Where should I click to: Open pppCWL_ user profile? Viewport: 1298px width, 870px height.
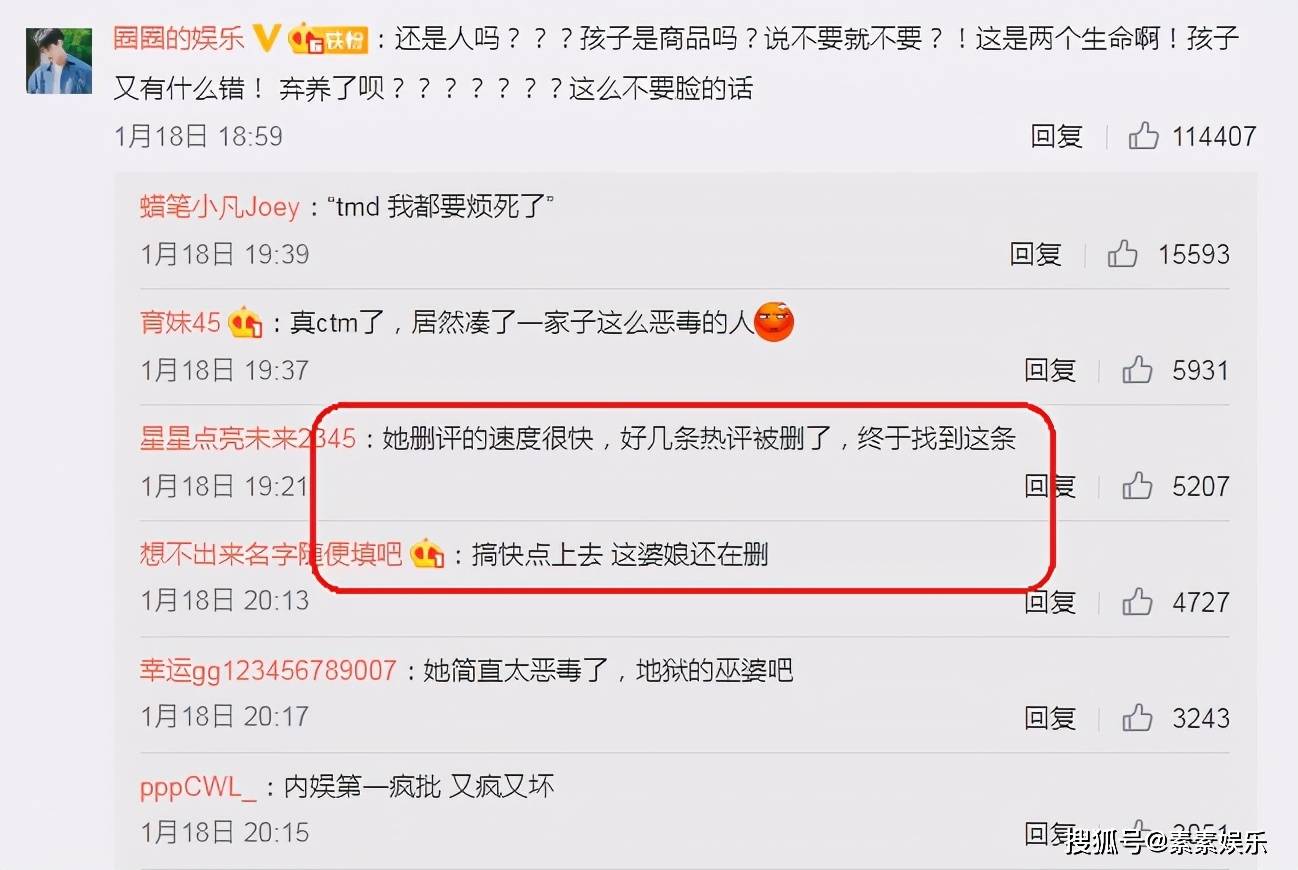198,787
